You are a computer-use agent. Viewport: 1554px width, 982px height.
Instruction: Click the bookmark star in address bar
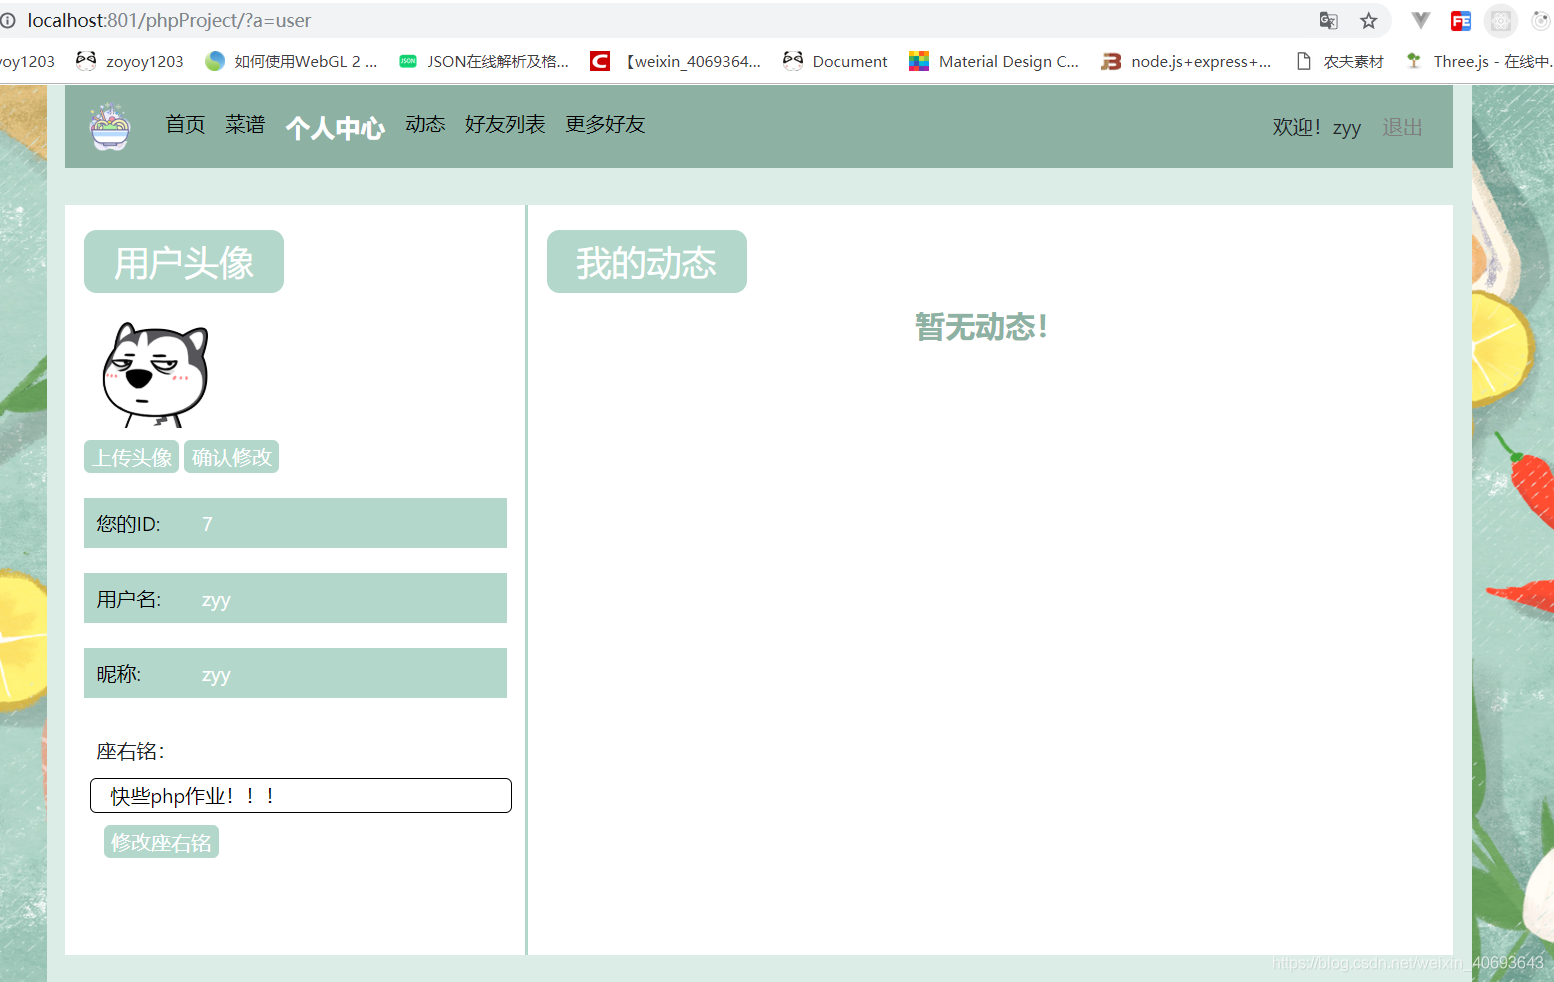pyautogui.click(x=1369, y=20)
